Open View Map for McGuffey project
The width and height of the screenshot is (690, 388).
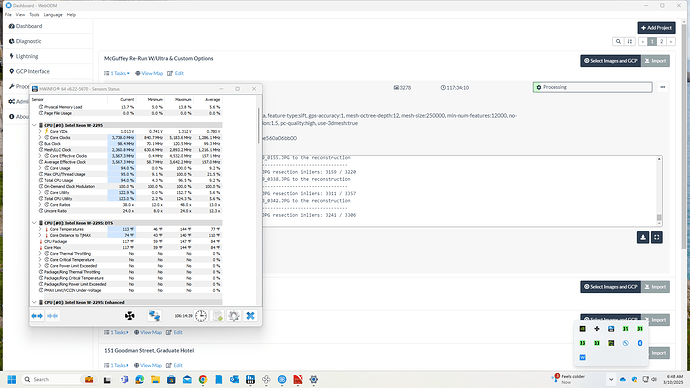149,73
